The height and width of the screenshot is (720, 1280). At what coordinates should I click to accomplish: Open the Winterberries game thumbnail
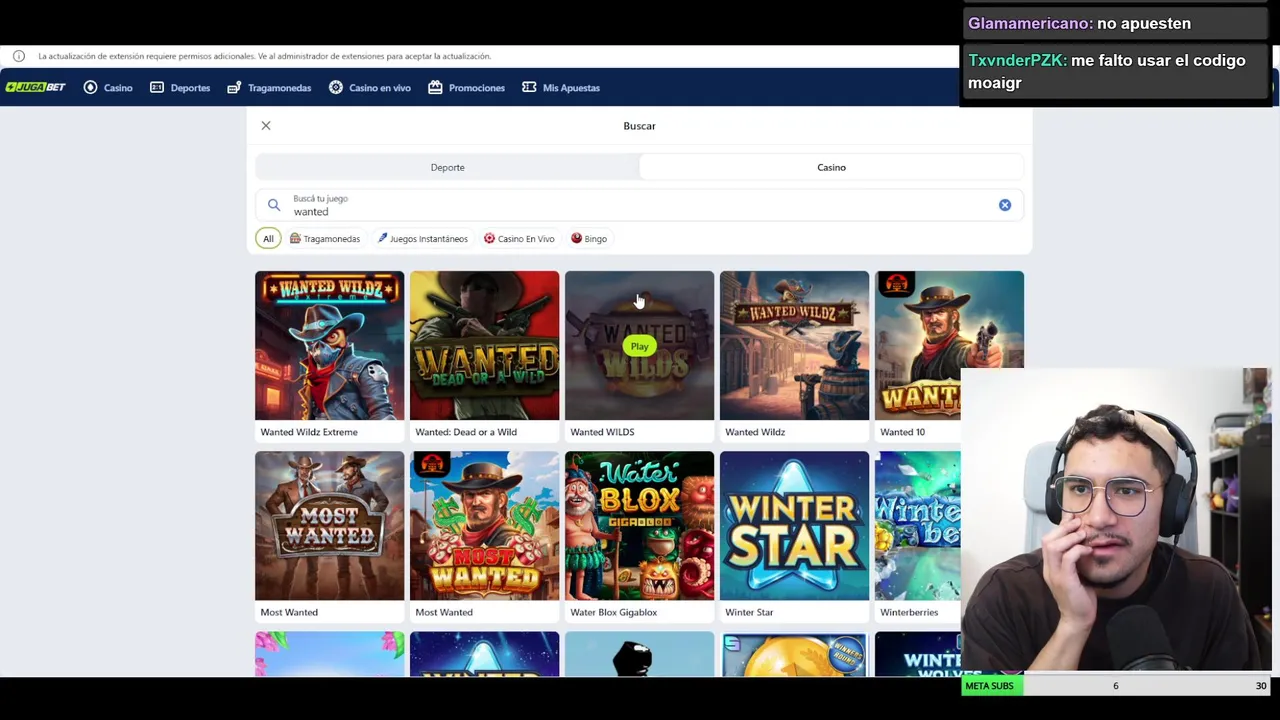tap(917, 525)
